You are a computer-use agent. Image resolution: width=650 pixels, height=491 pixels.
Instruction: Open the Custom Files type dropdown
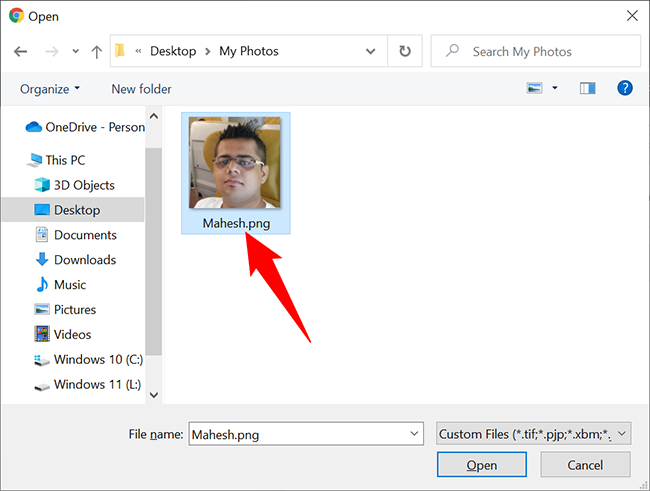pyautogui.click(x=534, y=434)
